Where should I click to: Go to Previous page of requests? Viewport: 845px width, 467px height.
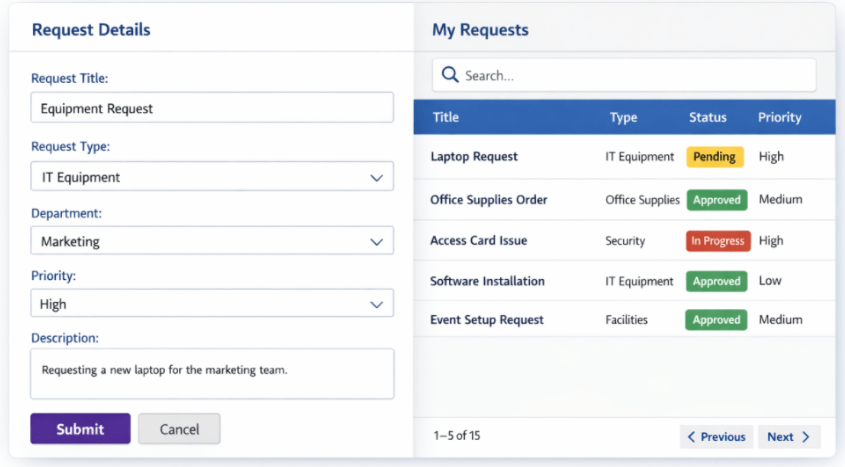716,437
